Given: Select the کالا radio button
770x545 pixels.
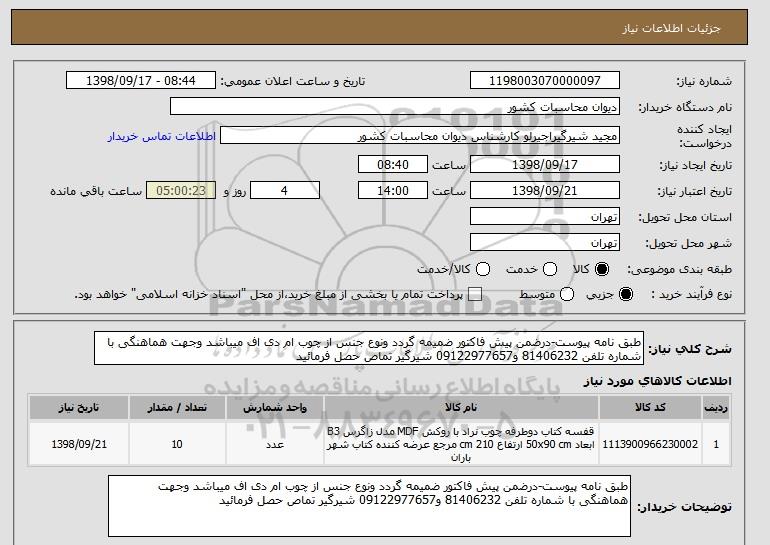Looking at the screenshot, I should point(602,269).
